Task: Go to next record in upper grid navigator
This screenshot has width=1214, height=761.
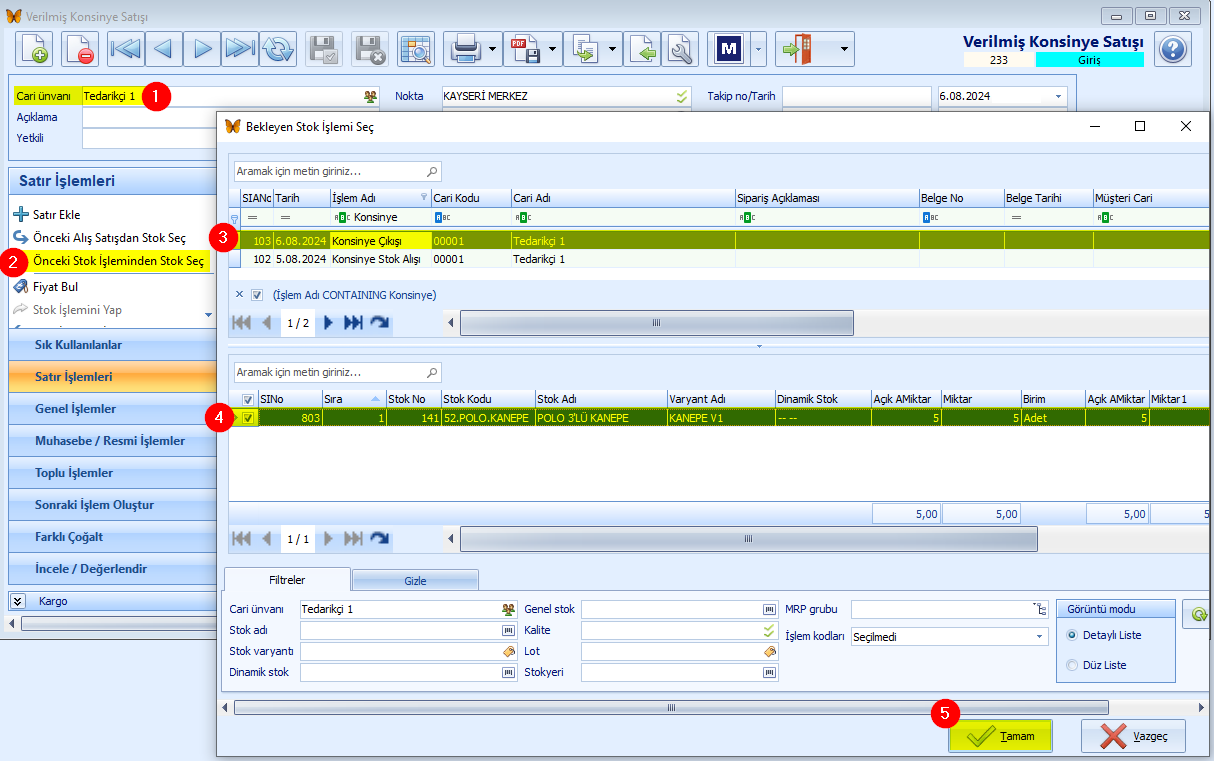Action: coord(327,323)
